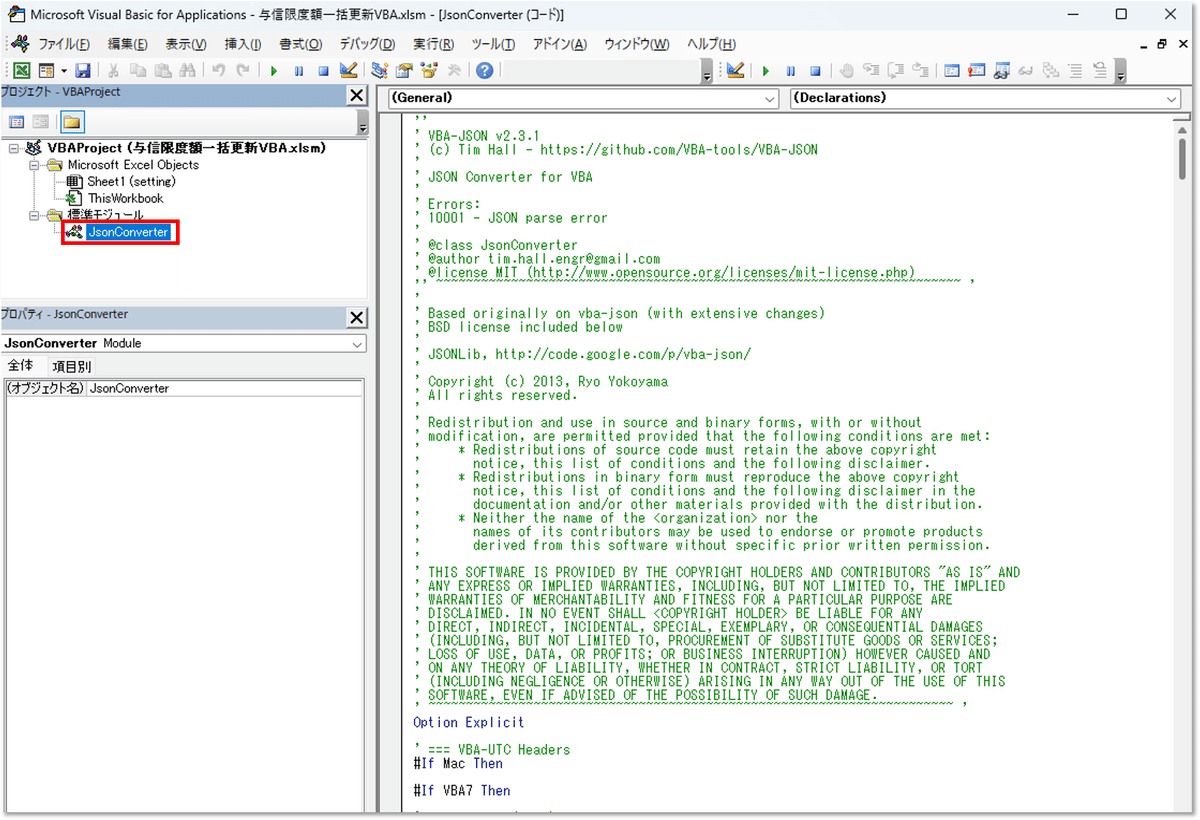Viewport: 1200px width, 820px height.
Task: Click Reset stop icon in Debug toolbar
Action: pos(815,71)
